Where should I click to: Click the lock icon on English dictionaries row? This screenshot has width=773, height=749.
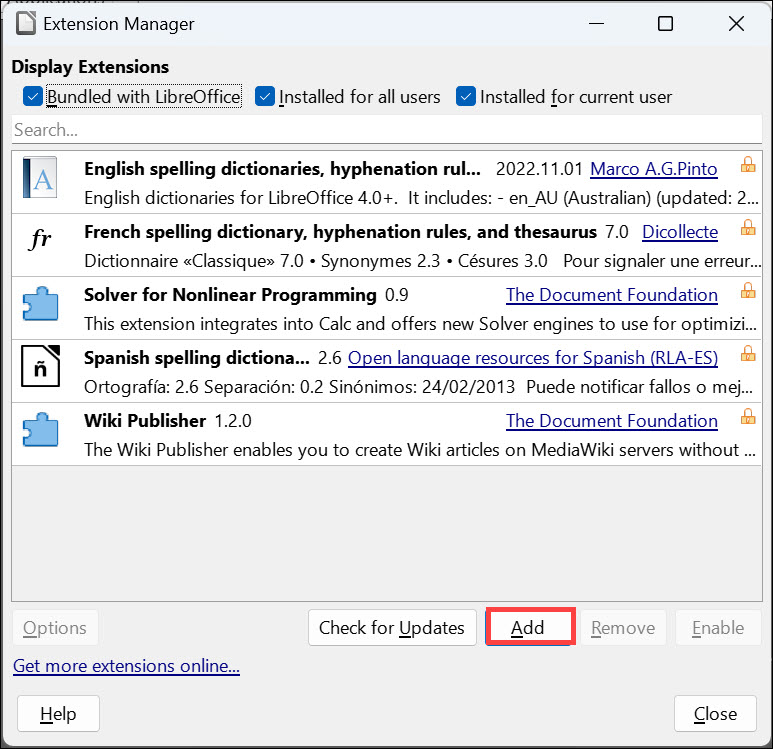click(x=746, y=165)
